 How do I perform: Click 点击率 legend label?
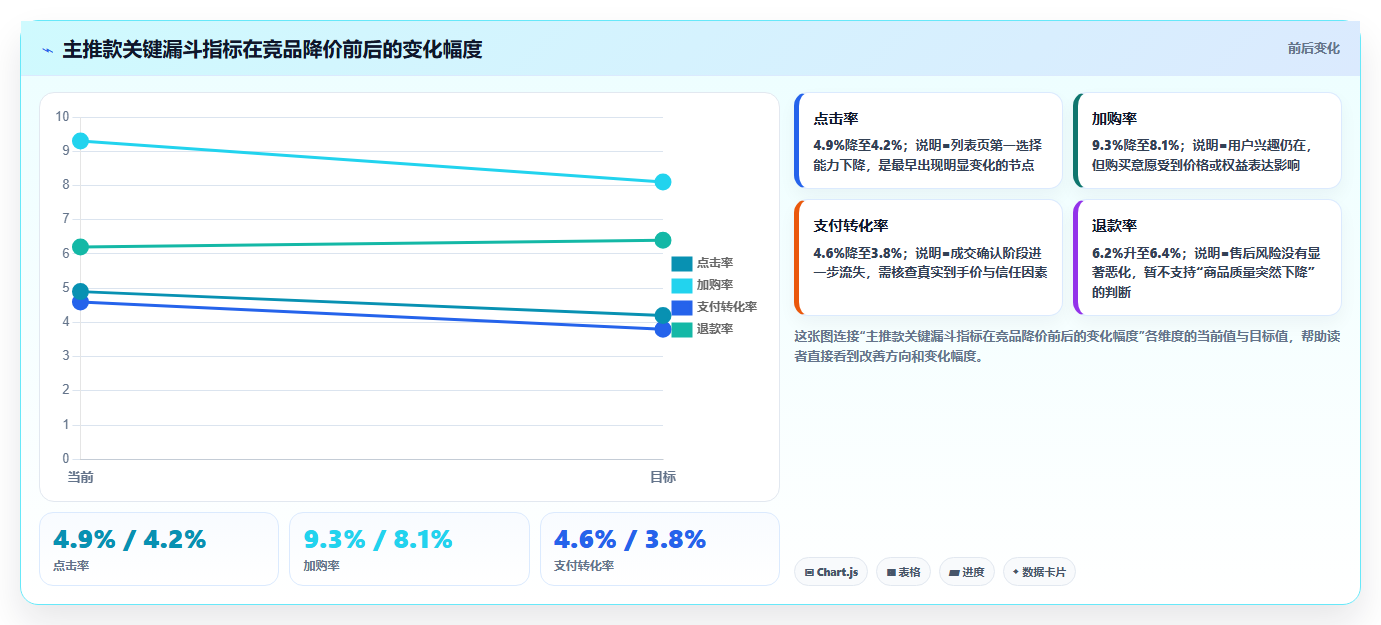pyautogui.click(x=715, y=263)
